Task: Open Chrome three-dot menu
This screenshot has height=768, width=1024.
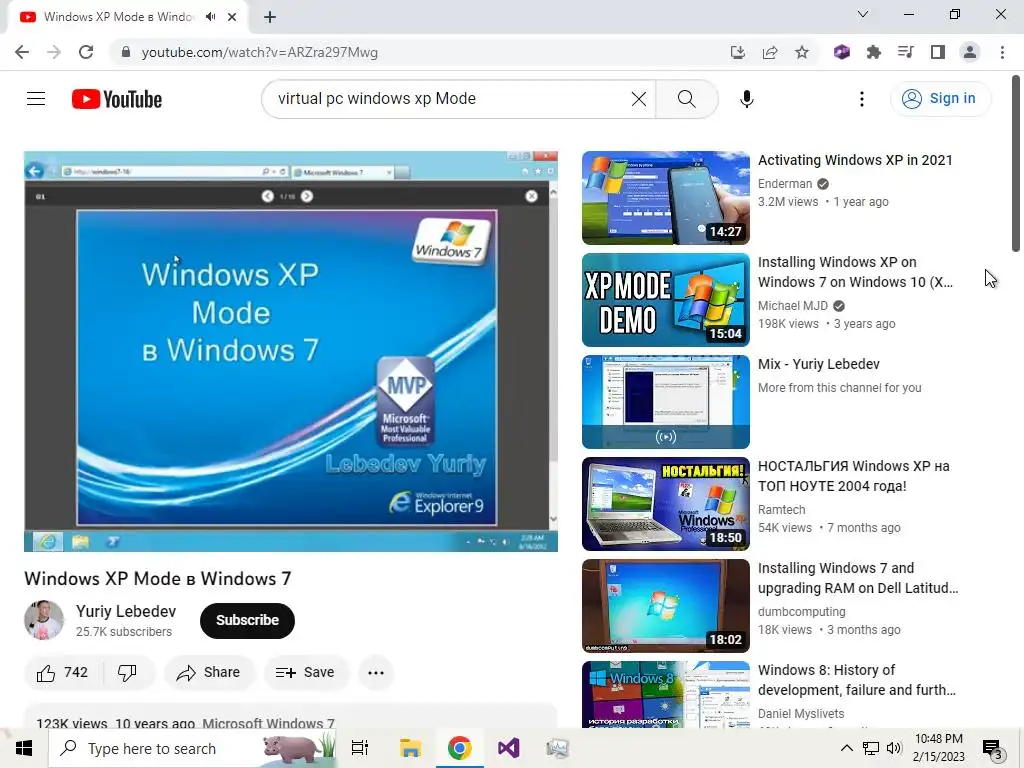Action: coord(1002,52)
